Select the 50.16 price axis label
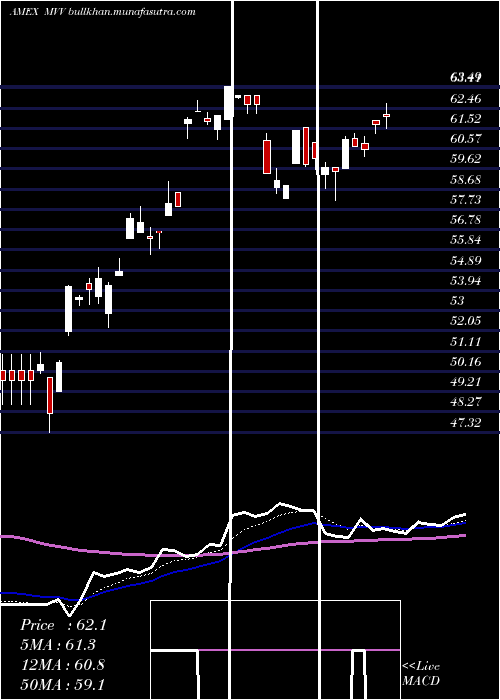Image resolution: width=500 pixels, height=700 pixels. (x=466, y=362)
